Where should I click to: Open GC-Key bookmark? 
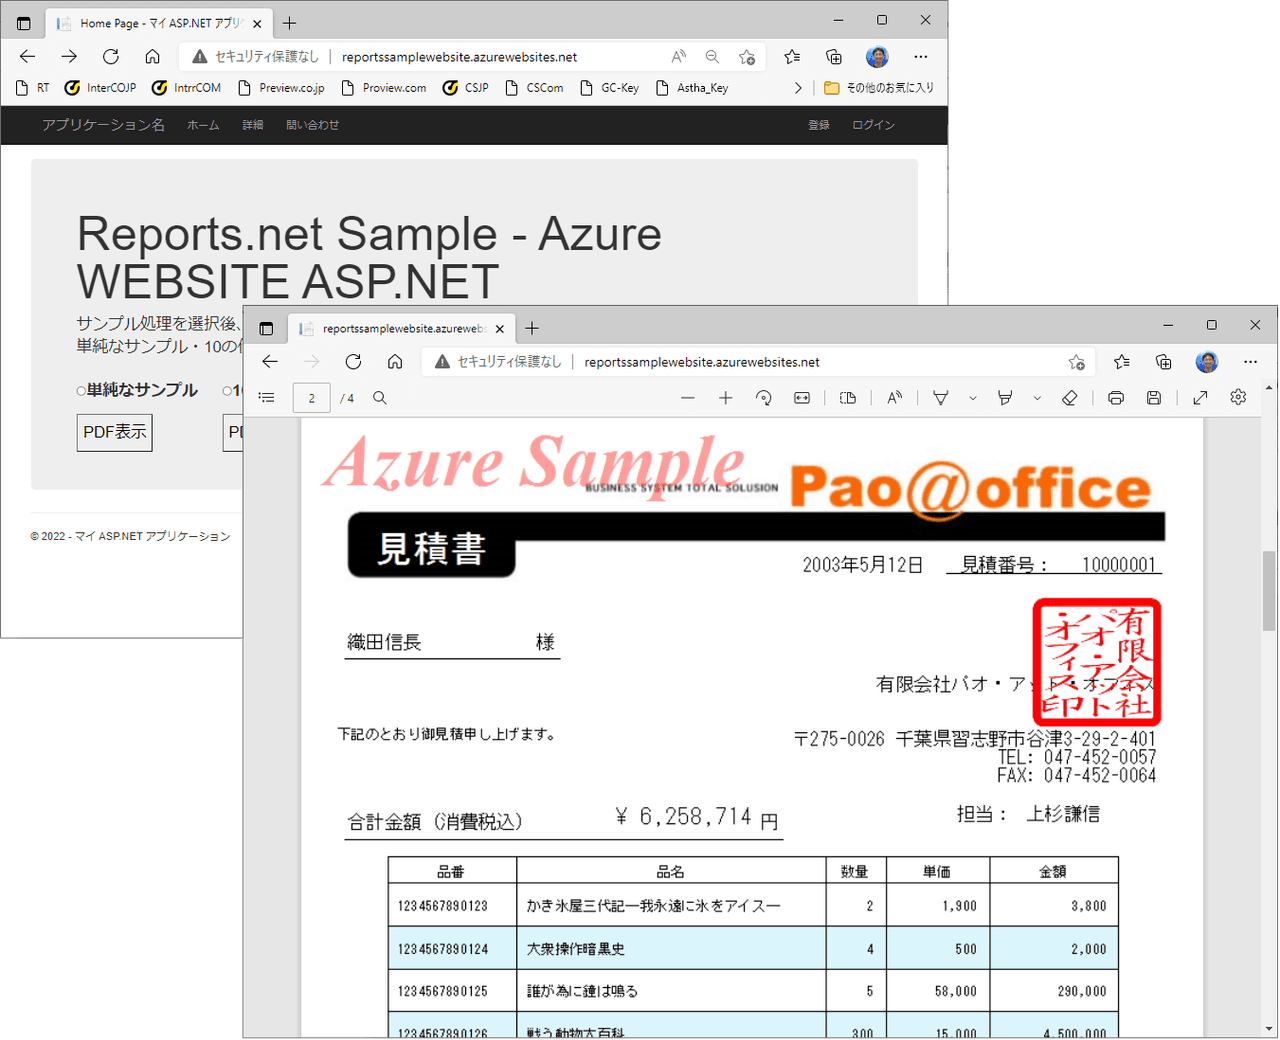coord(609,88)
